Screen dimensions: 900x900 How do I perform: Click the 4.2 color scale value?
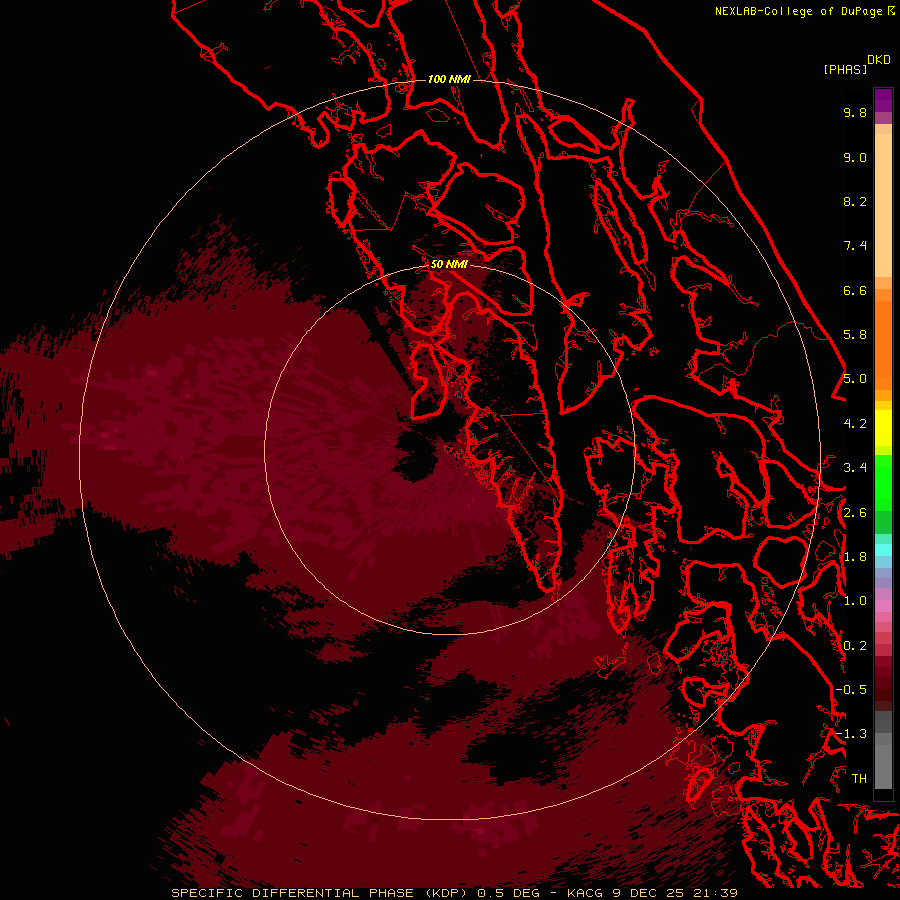(x=855, y=424)
